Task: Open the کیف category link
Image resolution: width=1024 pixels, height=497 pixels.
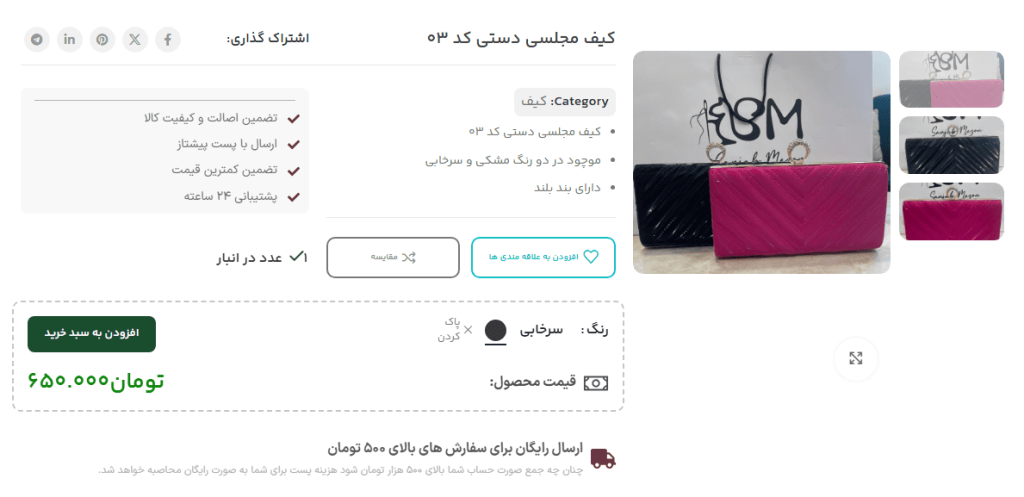Action: [534, 102]
